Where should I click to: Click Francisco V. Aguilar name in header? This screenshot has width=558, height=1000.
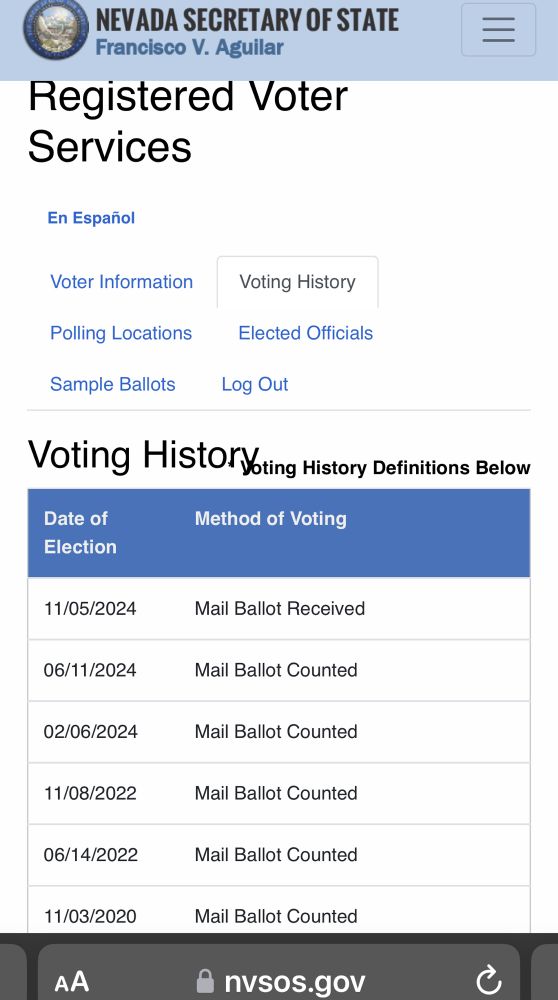189,47
